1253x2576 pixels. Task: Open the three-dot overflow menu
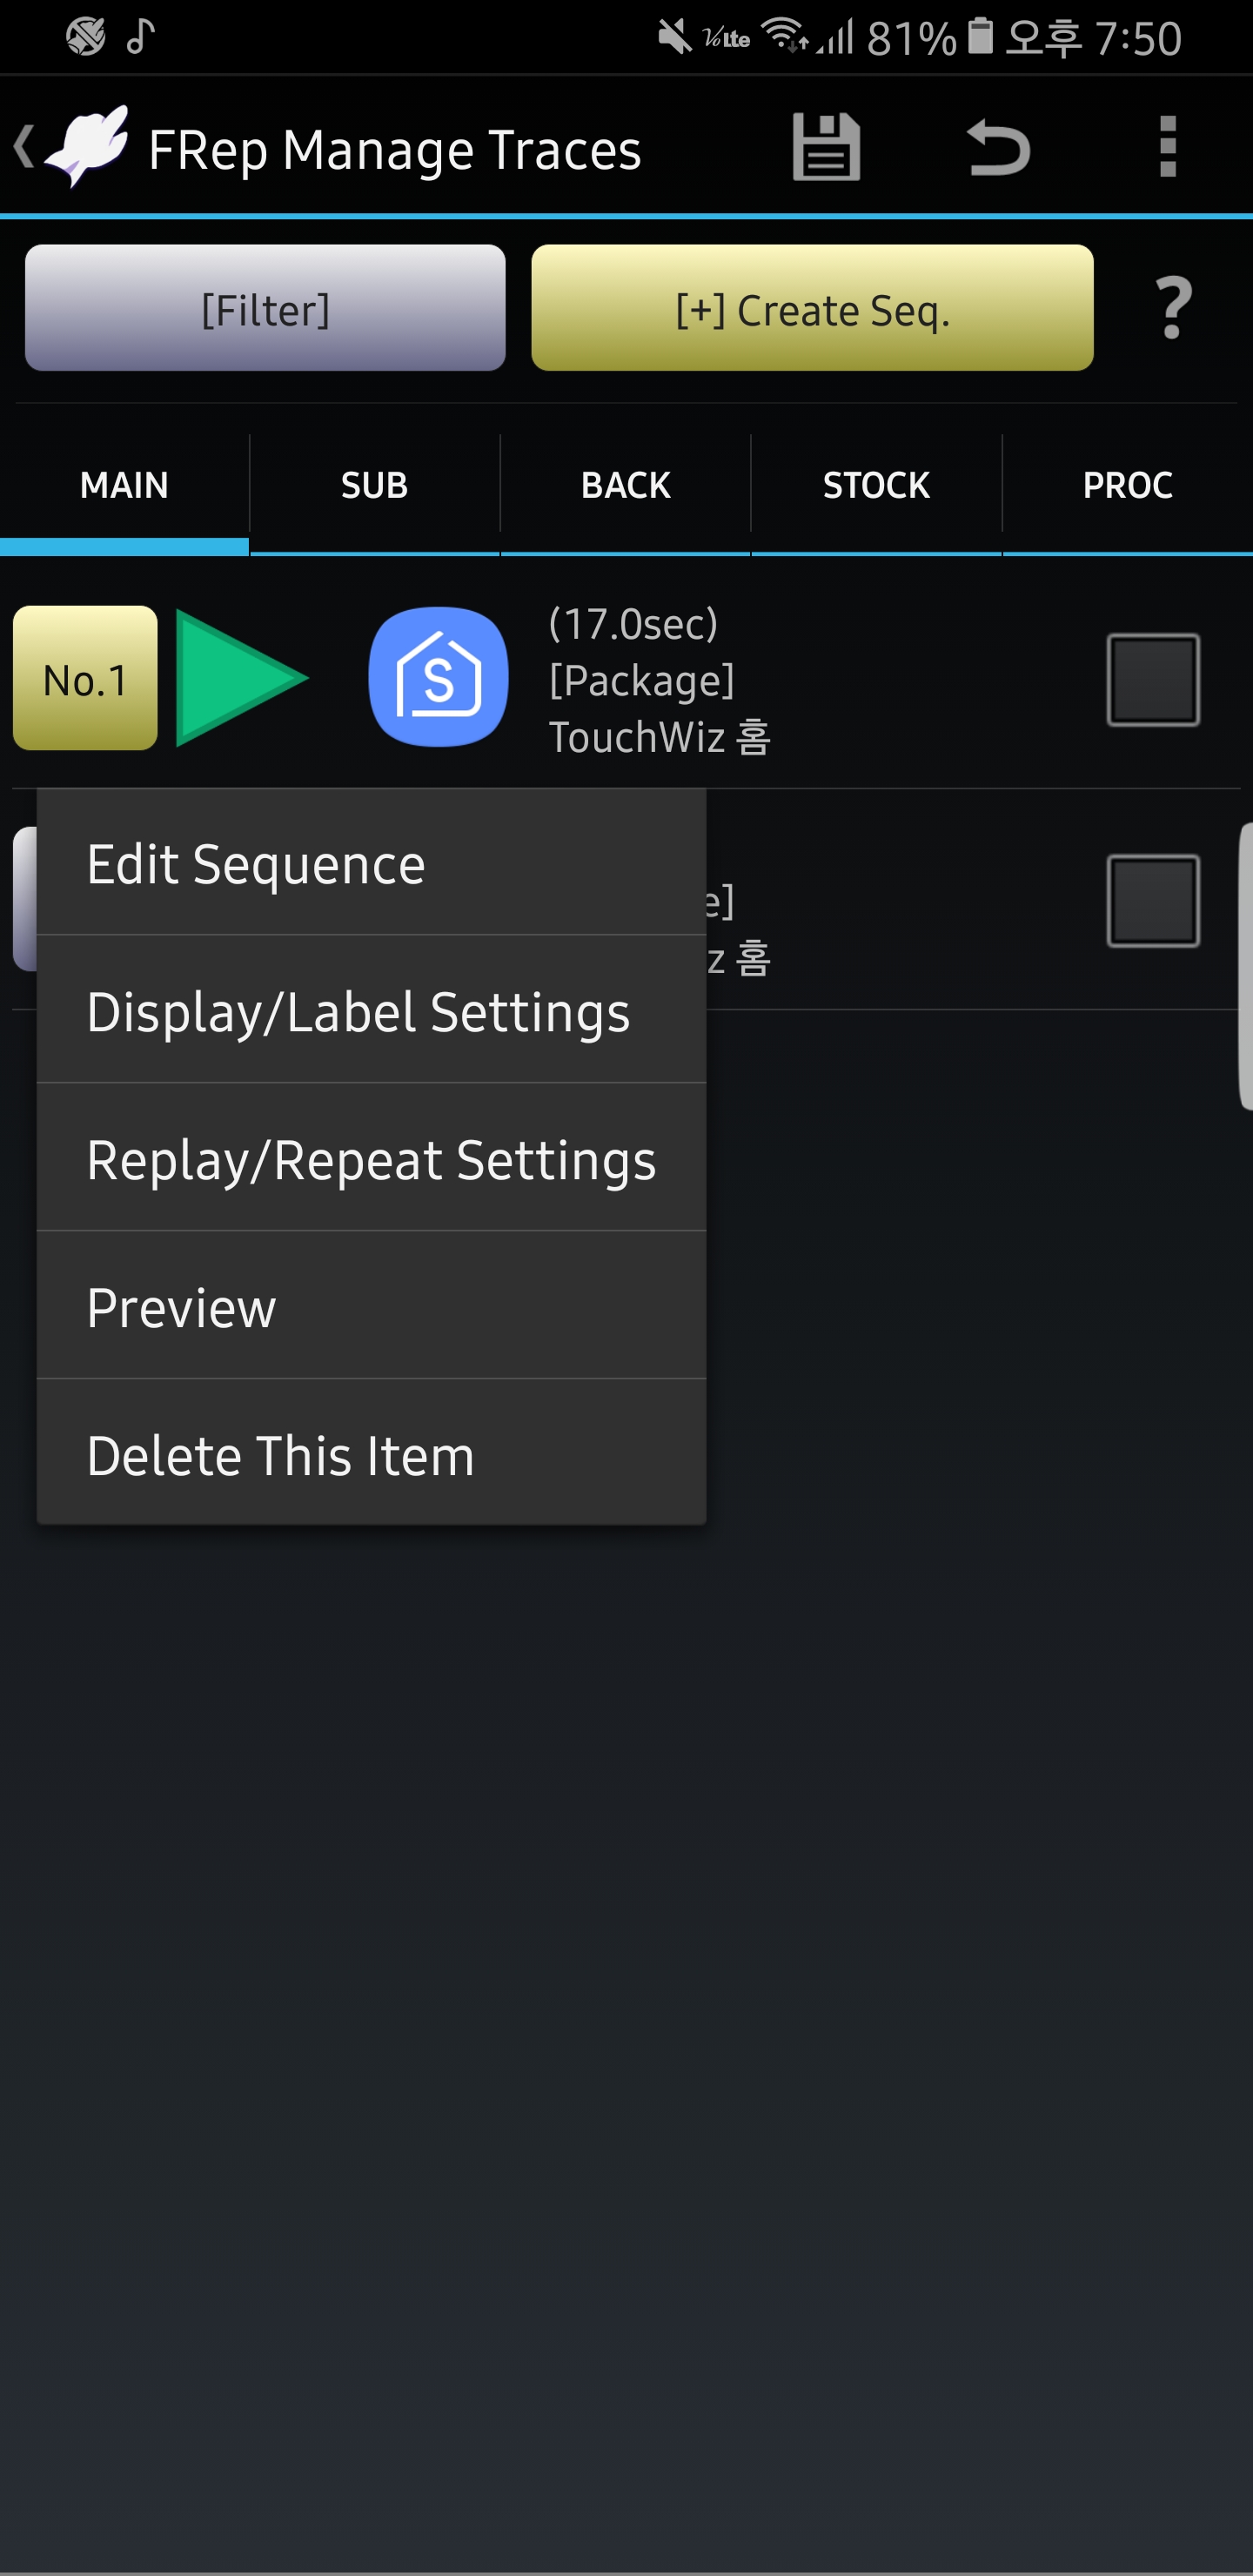pyautogui.click(x=1167, y=147)
